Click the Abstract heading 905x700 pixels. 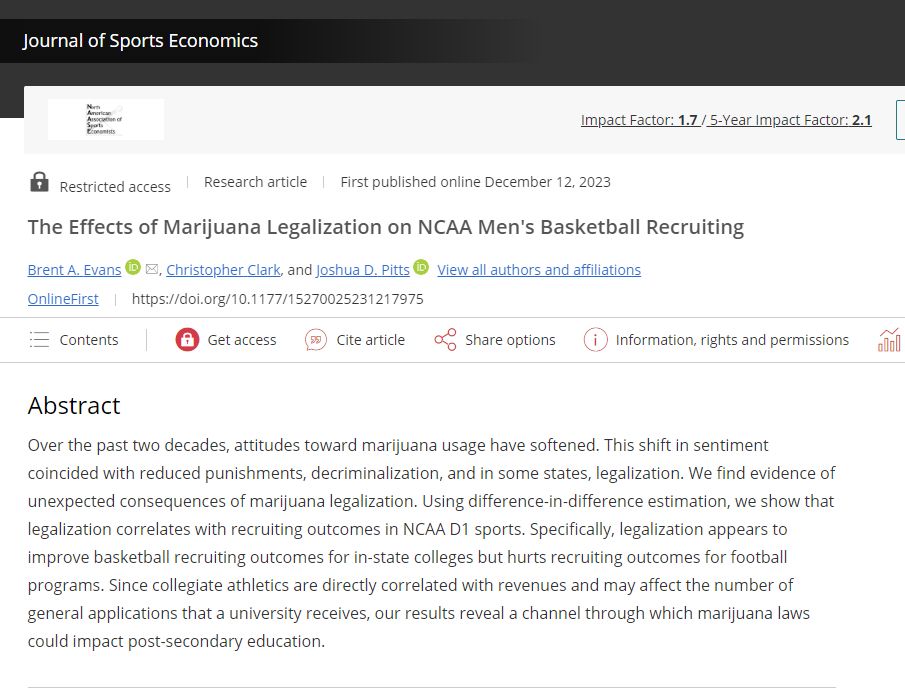pyautogui.click(x=74, y=406)
